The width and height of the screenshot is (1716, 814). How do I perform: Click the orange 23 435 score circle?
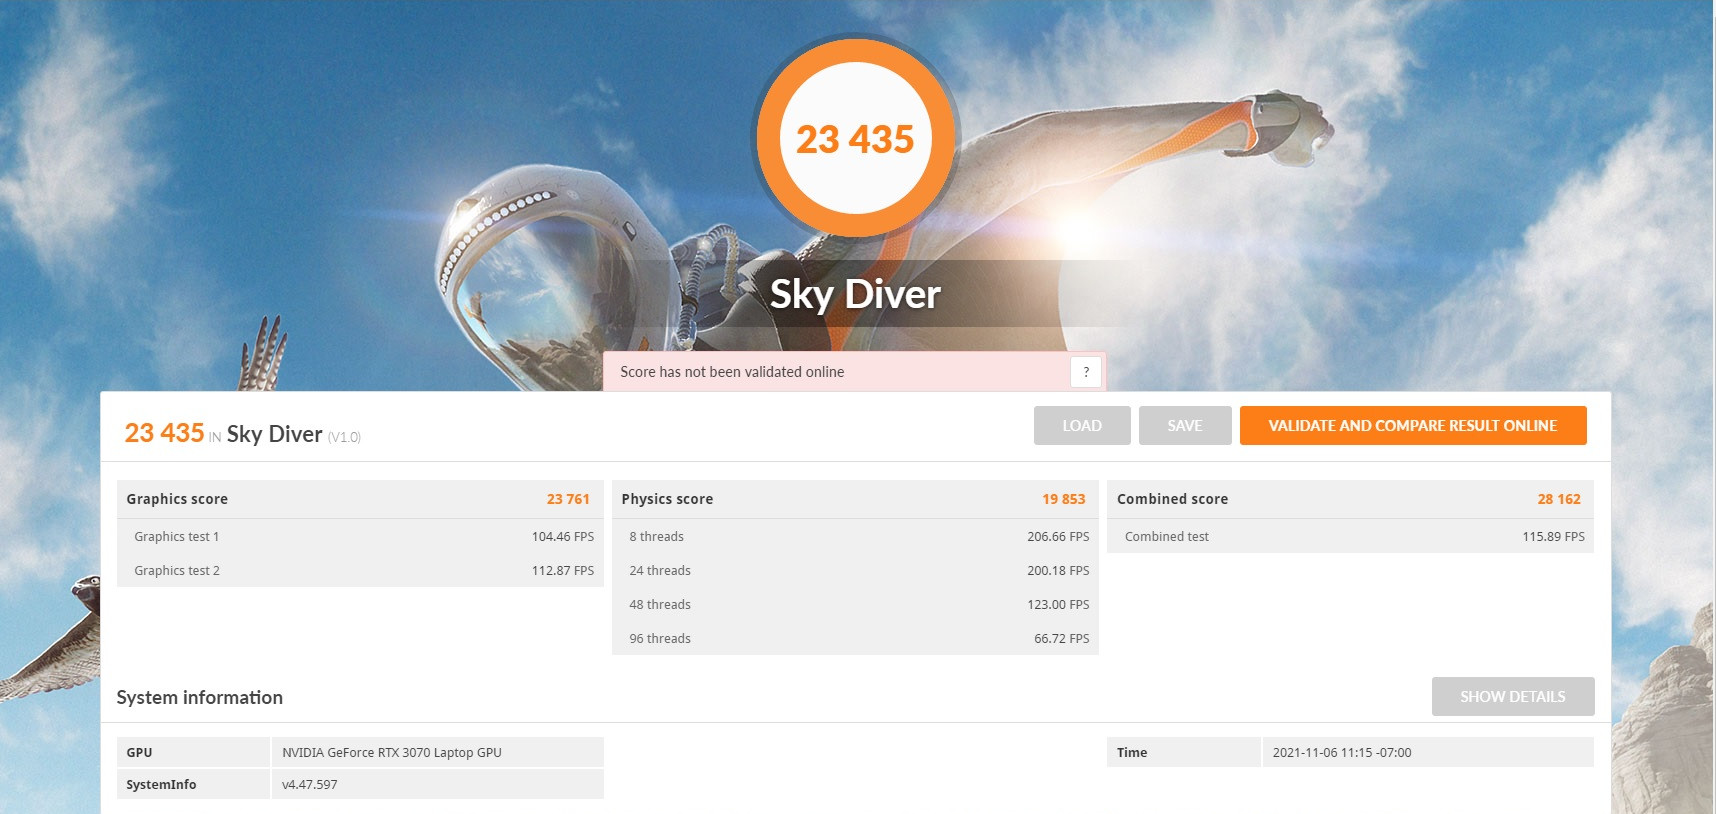pyautogui.click(x=855, y=139)
